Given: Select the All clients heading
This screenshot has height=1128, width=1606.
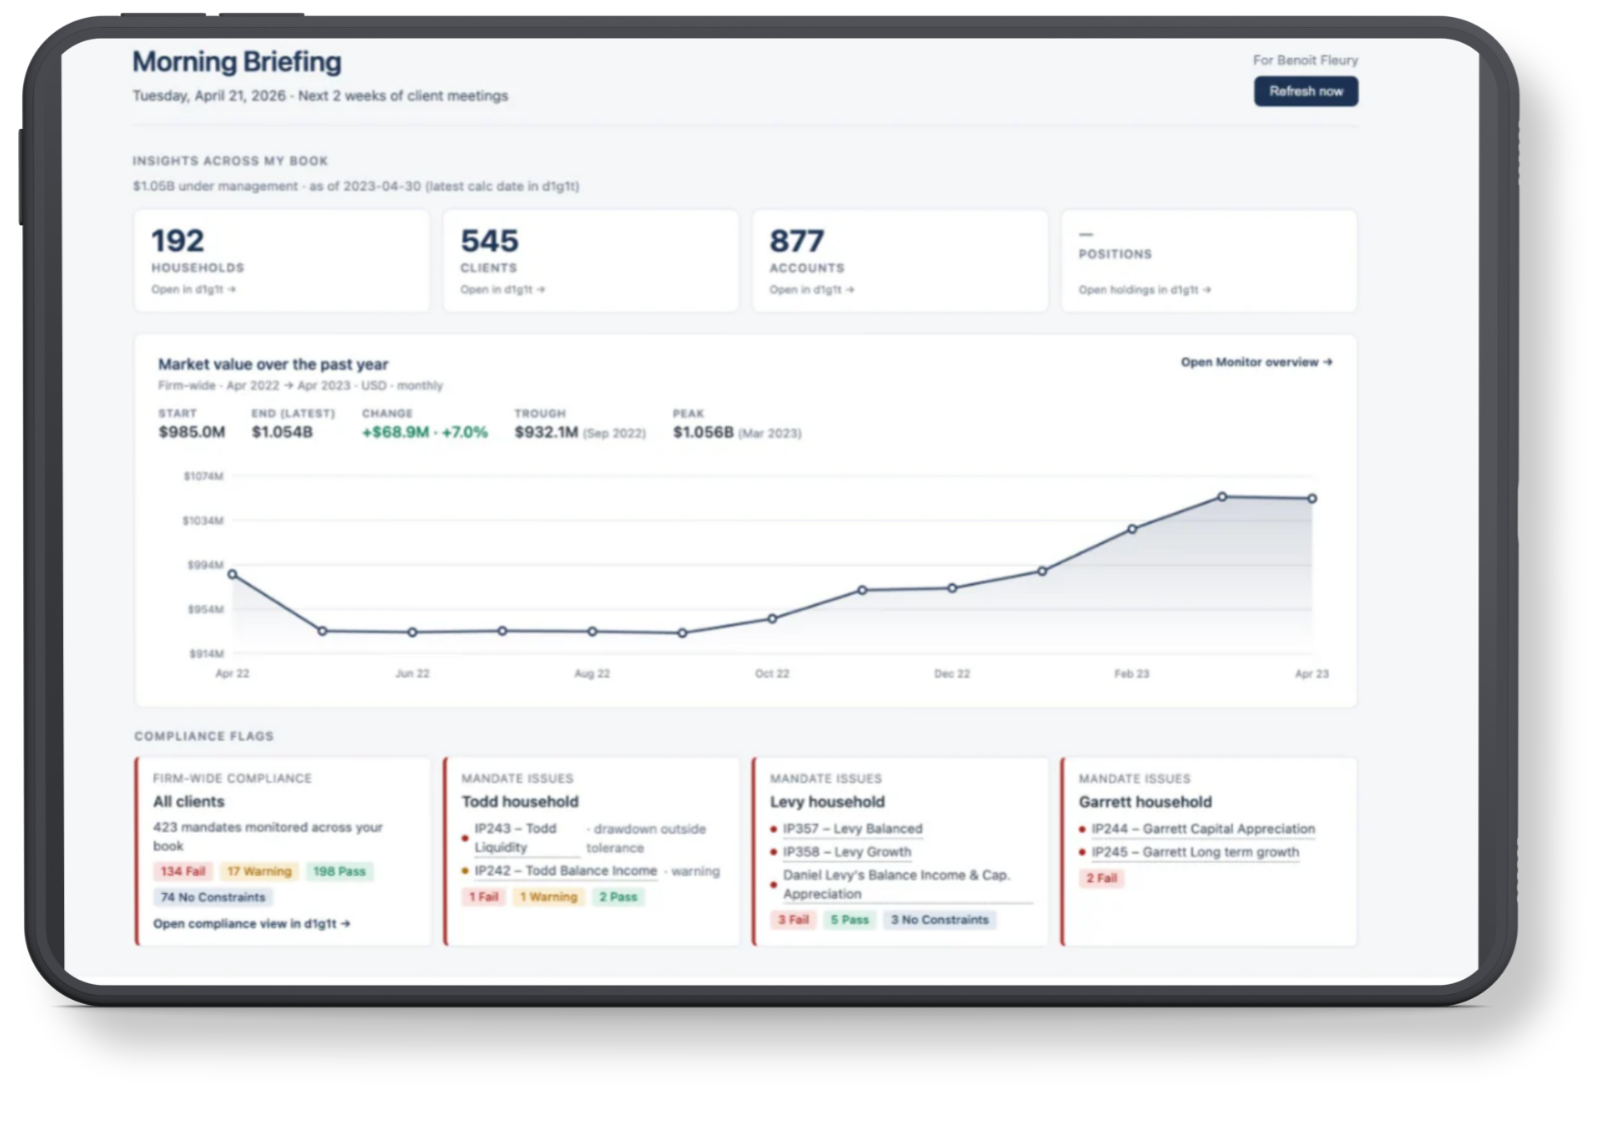Looking at the screenshot, I should pyautogui.click(x=188, y=802).
